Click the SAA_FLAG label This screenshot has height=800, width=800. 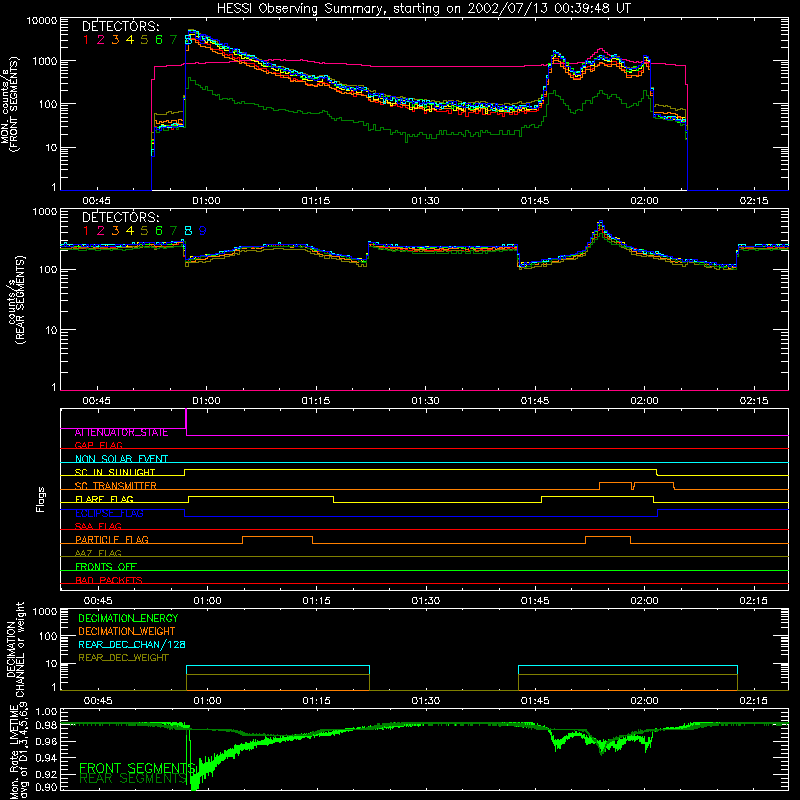coord(98,526)
